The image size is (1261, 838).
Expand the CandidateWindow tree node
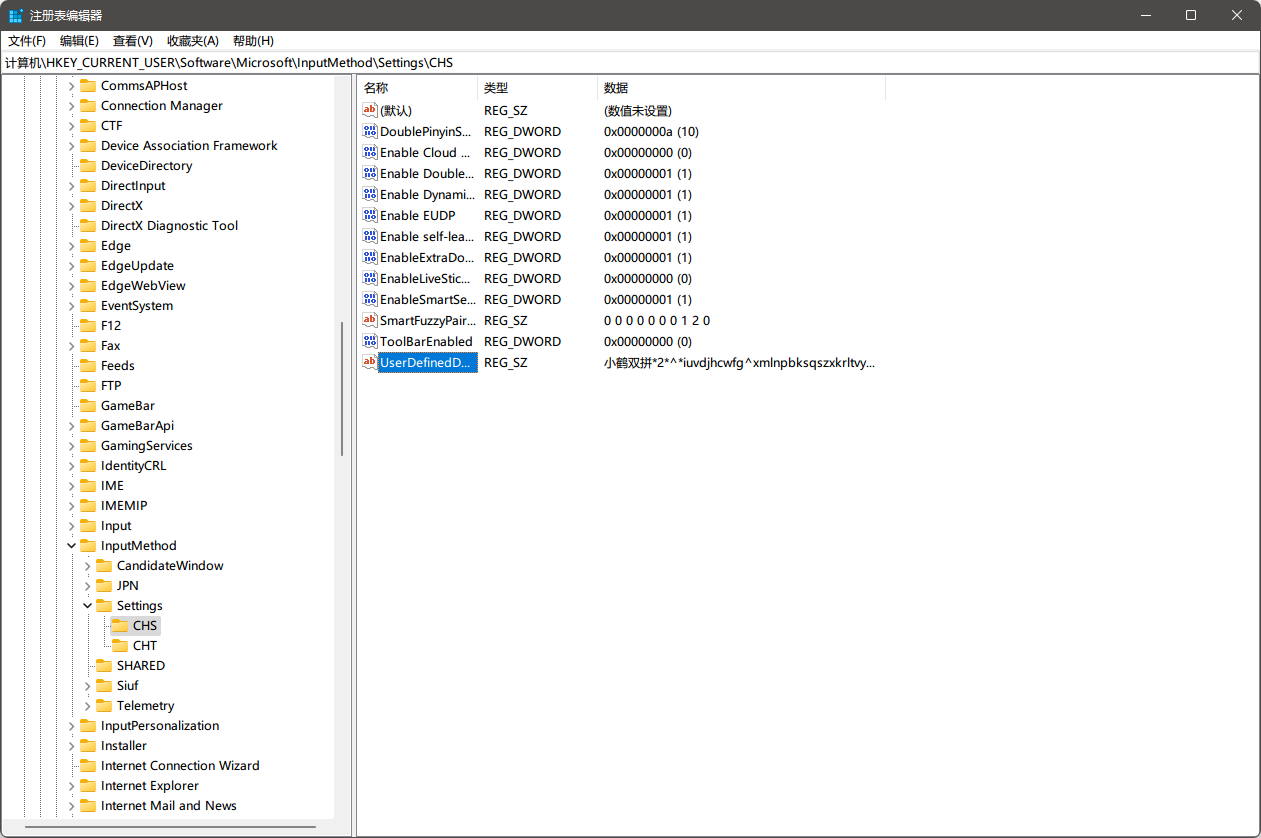pyautogui.click(x=87, y=566)
